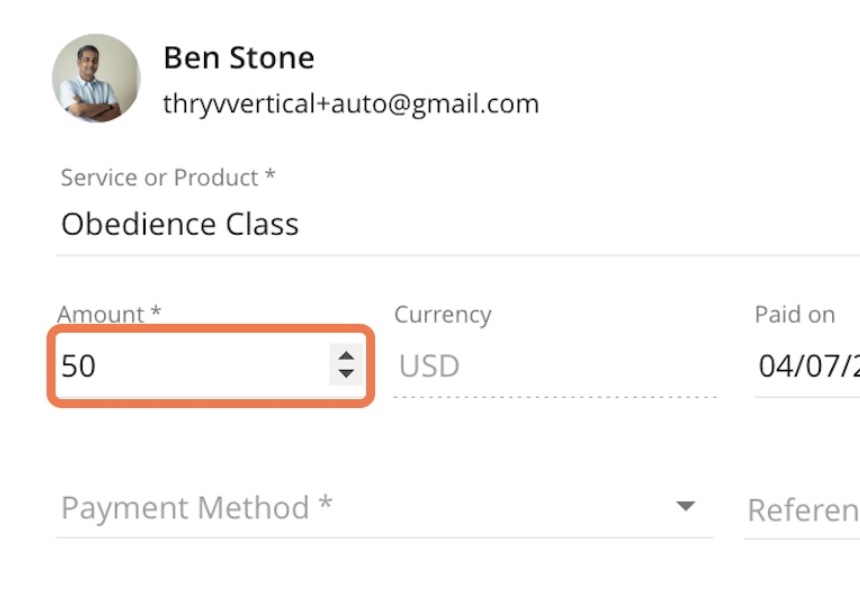Viewport: 860px width, 612px height.
Task: Open the Paid on date field
Action: [x=807, y=366]
